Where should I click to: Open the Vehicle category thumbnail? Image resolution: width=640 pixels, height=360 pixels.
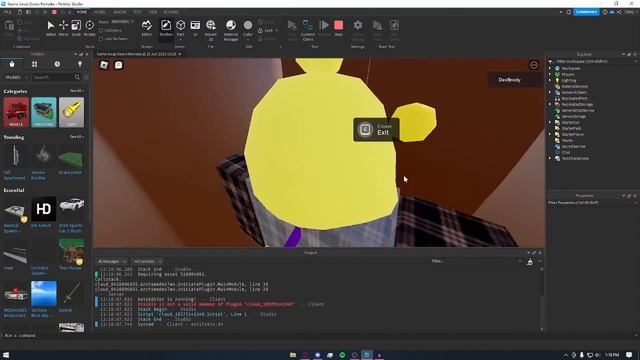pyautogui.click(x=16, y=112)
